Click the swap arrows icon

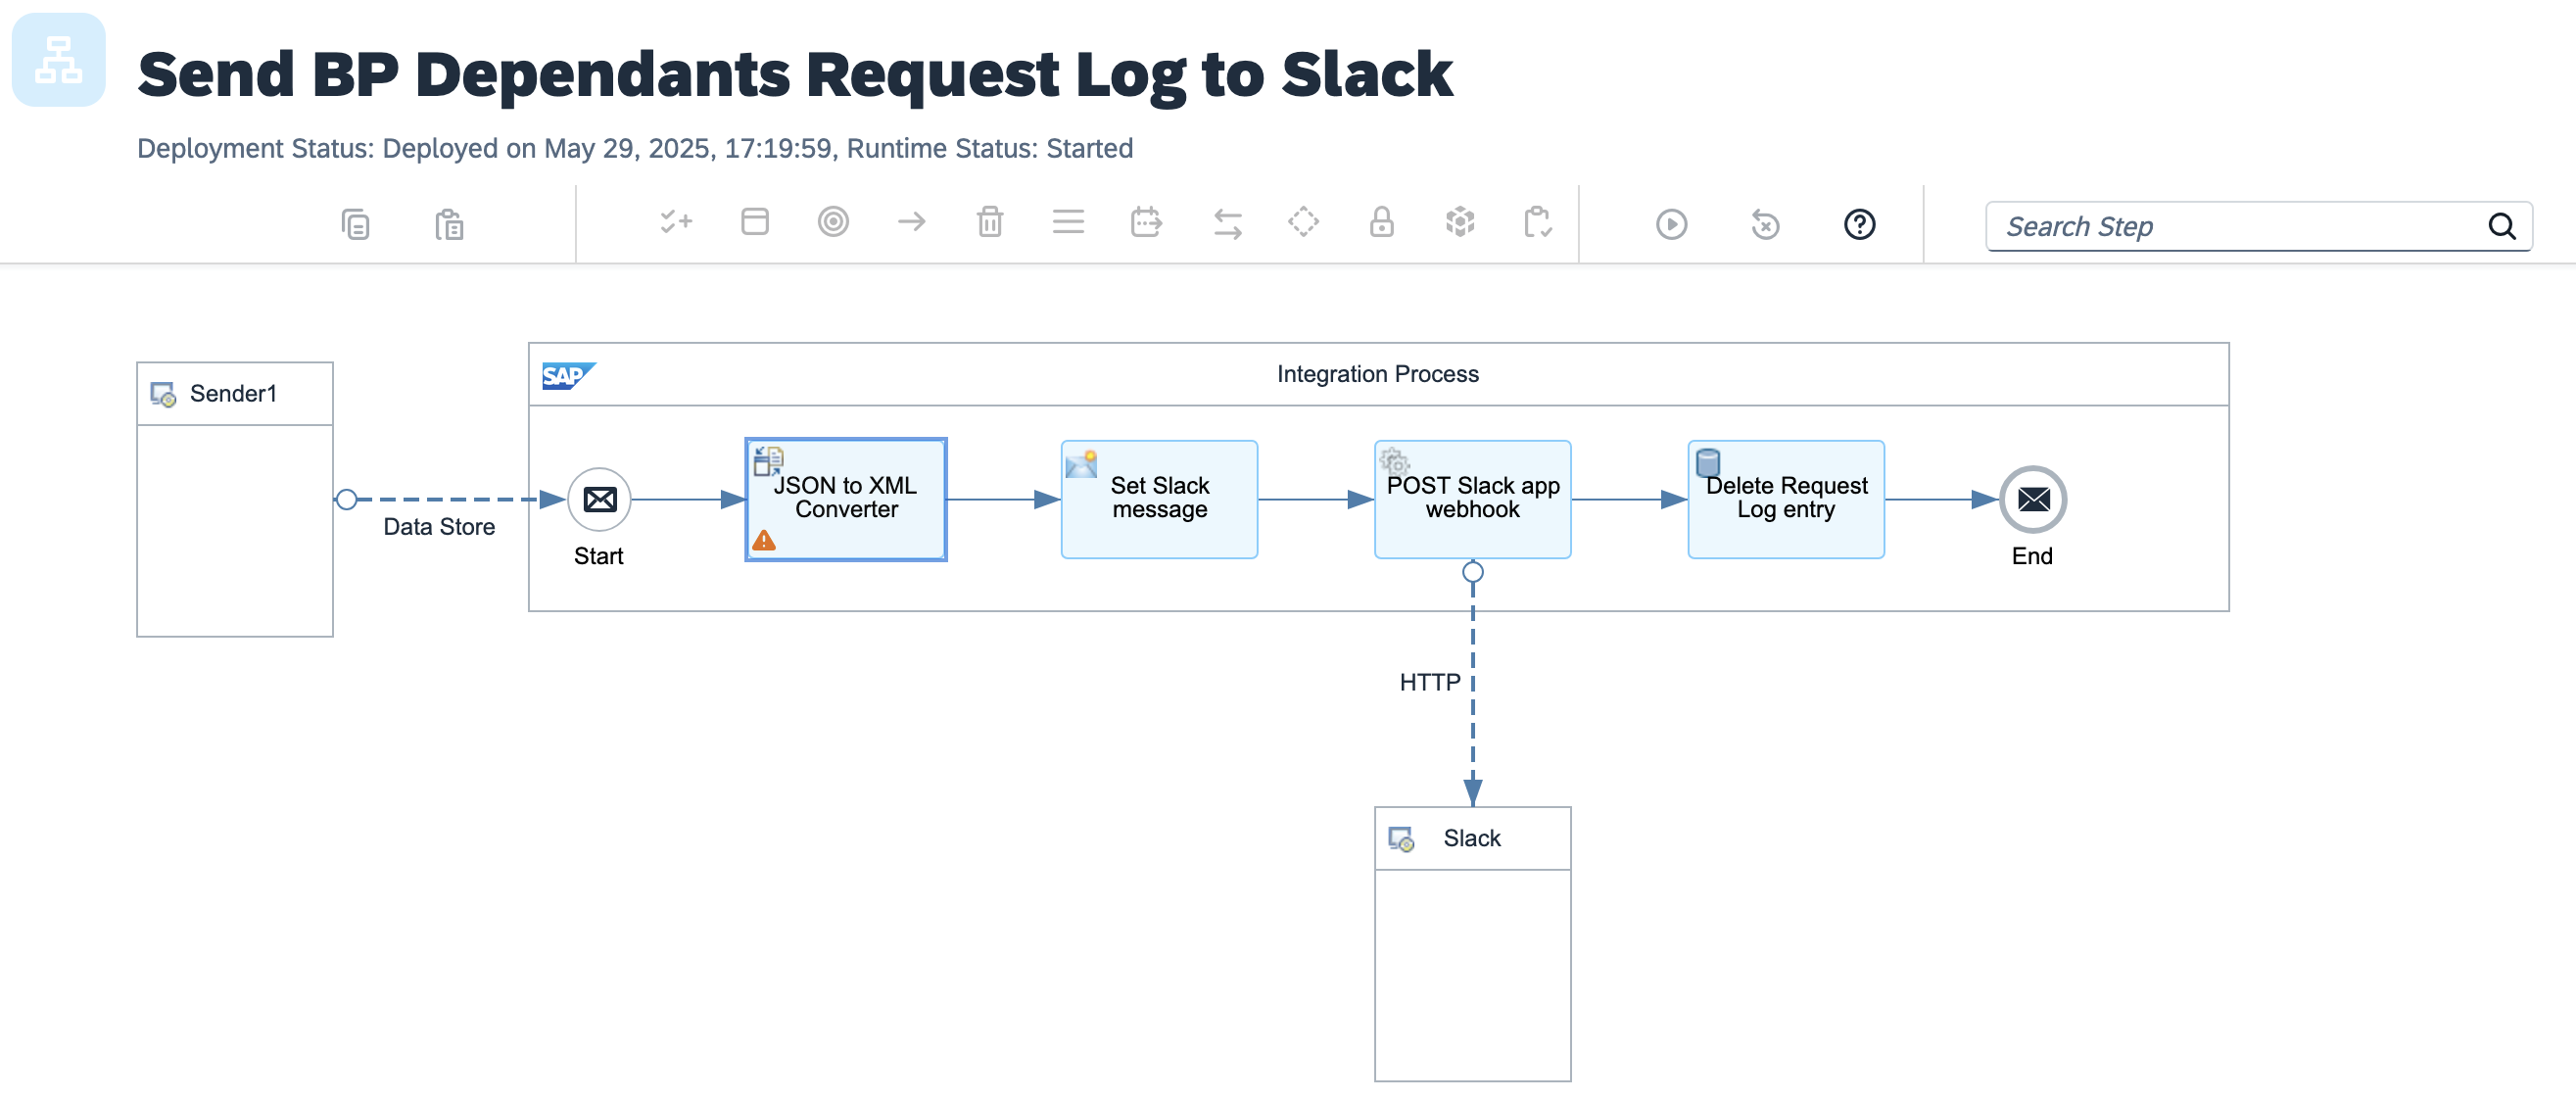(x=1228, y=224)
